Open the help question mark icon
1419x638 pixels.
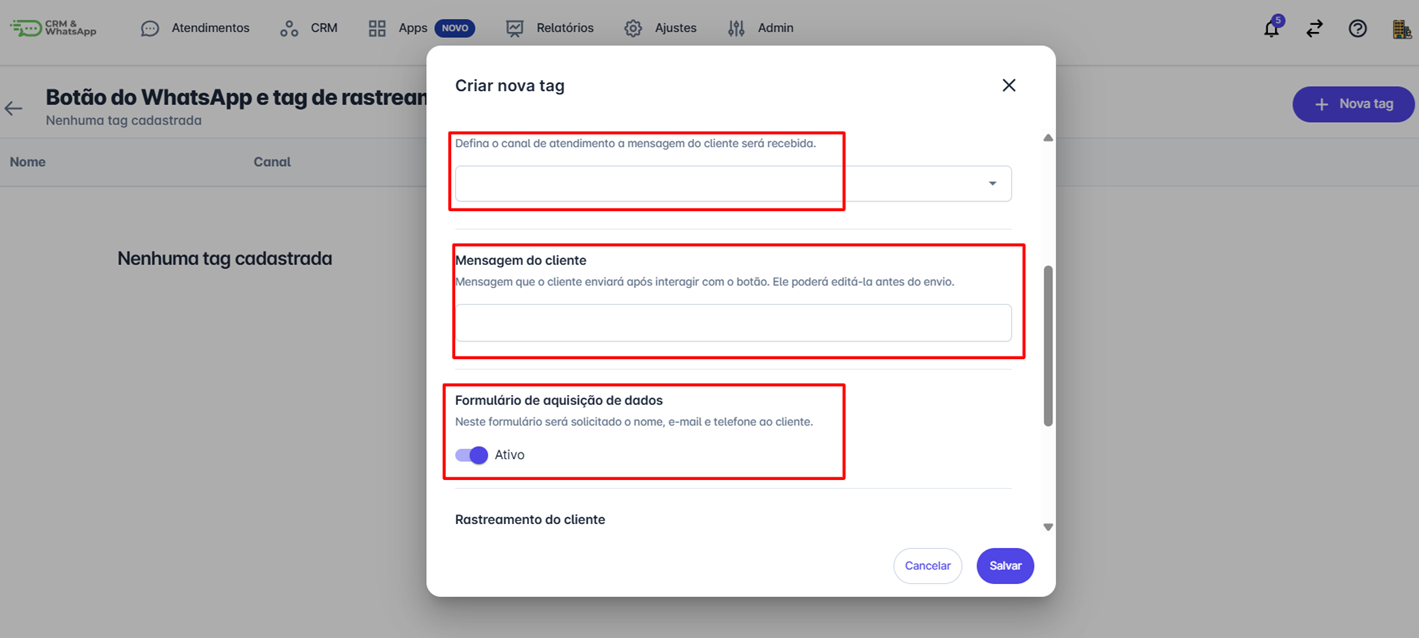[x=1357, y=29]
